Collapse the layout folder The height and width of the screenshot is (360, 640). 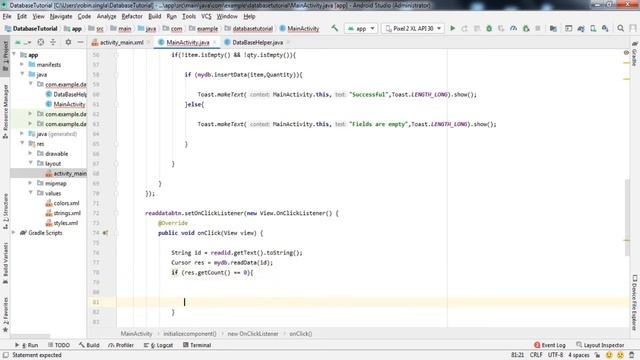pos(30,163)
